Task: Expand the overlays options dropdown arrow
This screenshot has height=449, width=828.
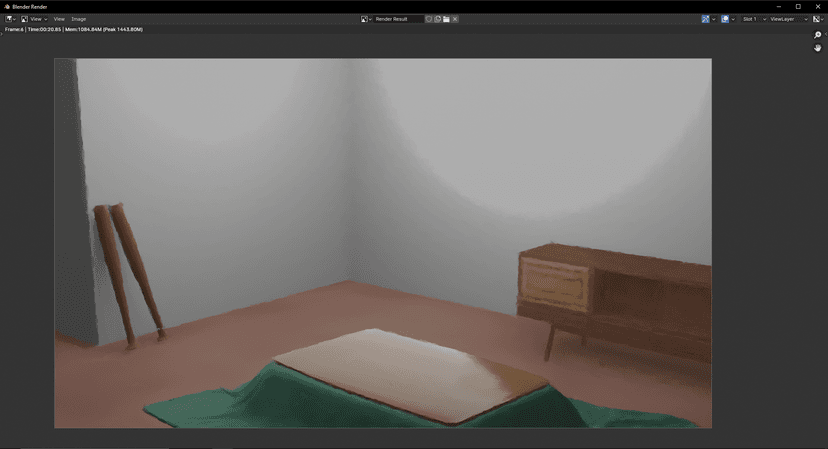Action: point(733,19)
